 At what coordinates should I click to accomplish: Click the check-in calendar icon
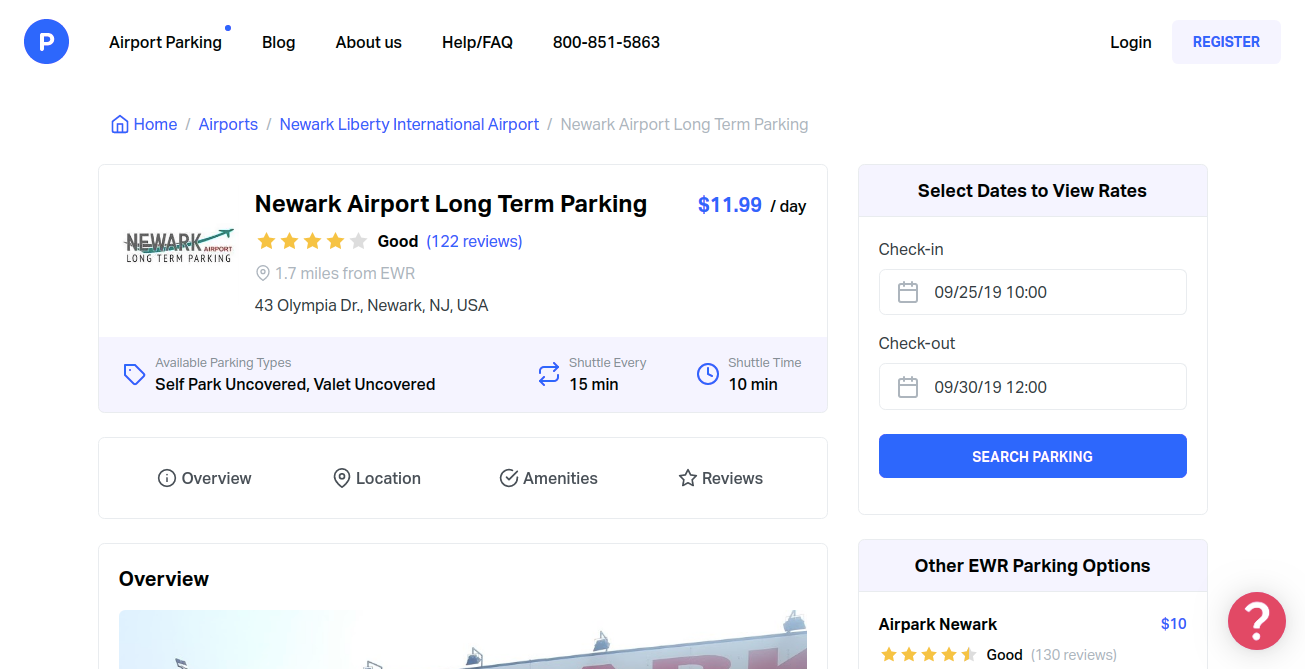pos(908,293)
